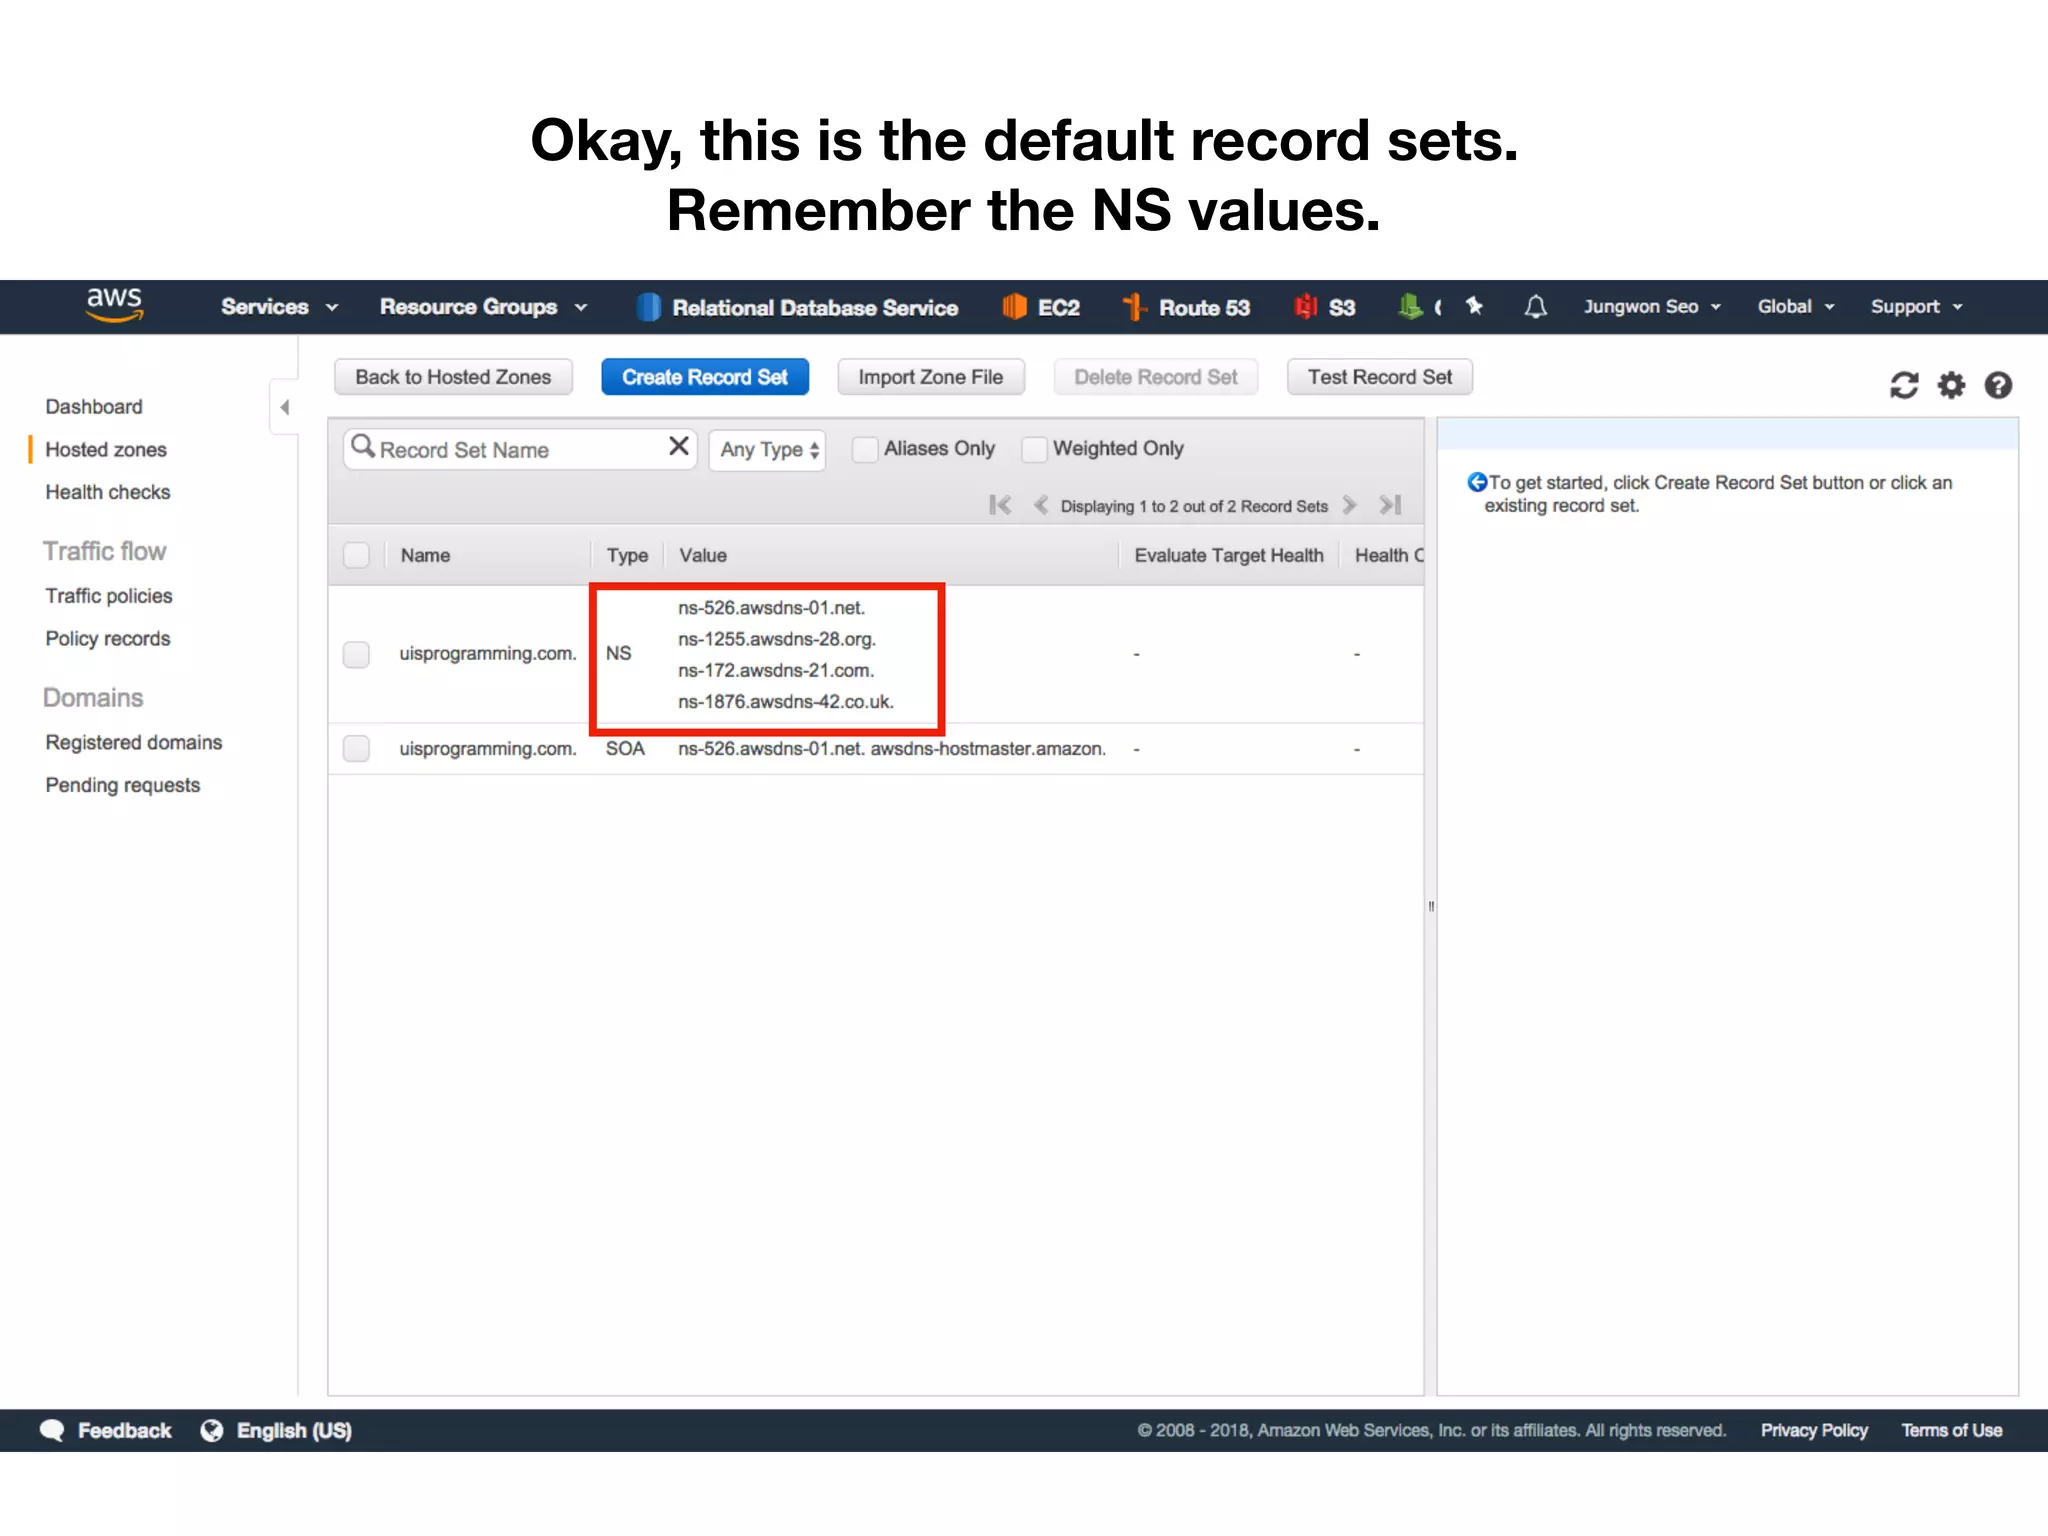Open Registered domains in the sidebar
This screenshot has width=2048, height=1536.
(x=134, y=743)
